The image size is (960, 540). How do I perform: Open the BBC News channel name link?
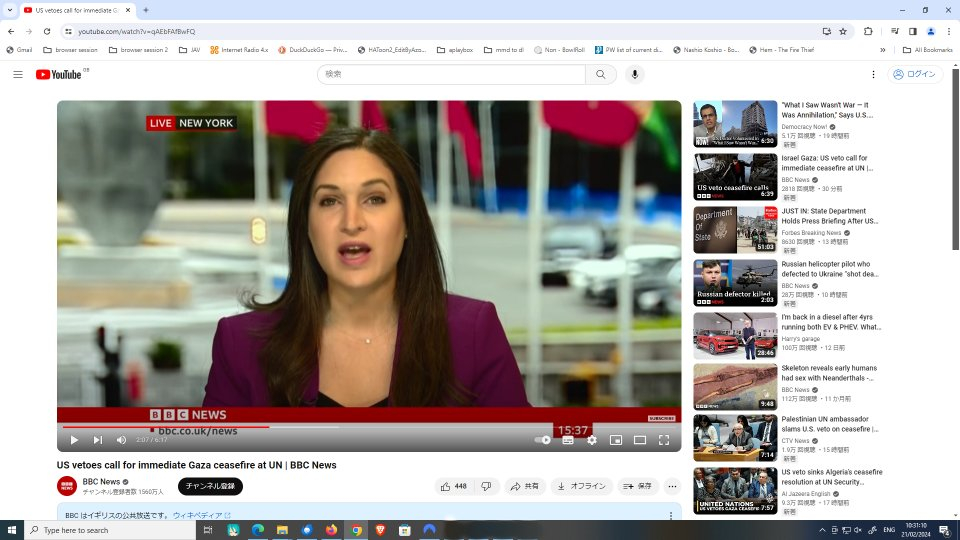click(x=101, y=482)
